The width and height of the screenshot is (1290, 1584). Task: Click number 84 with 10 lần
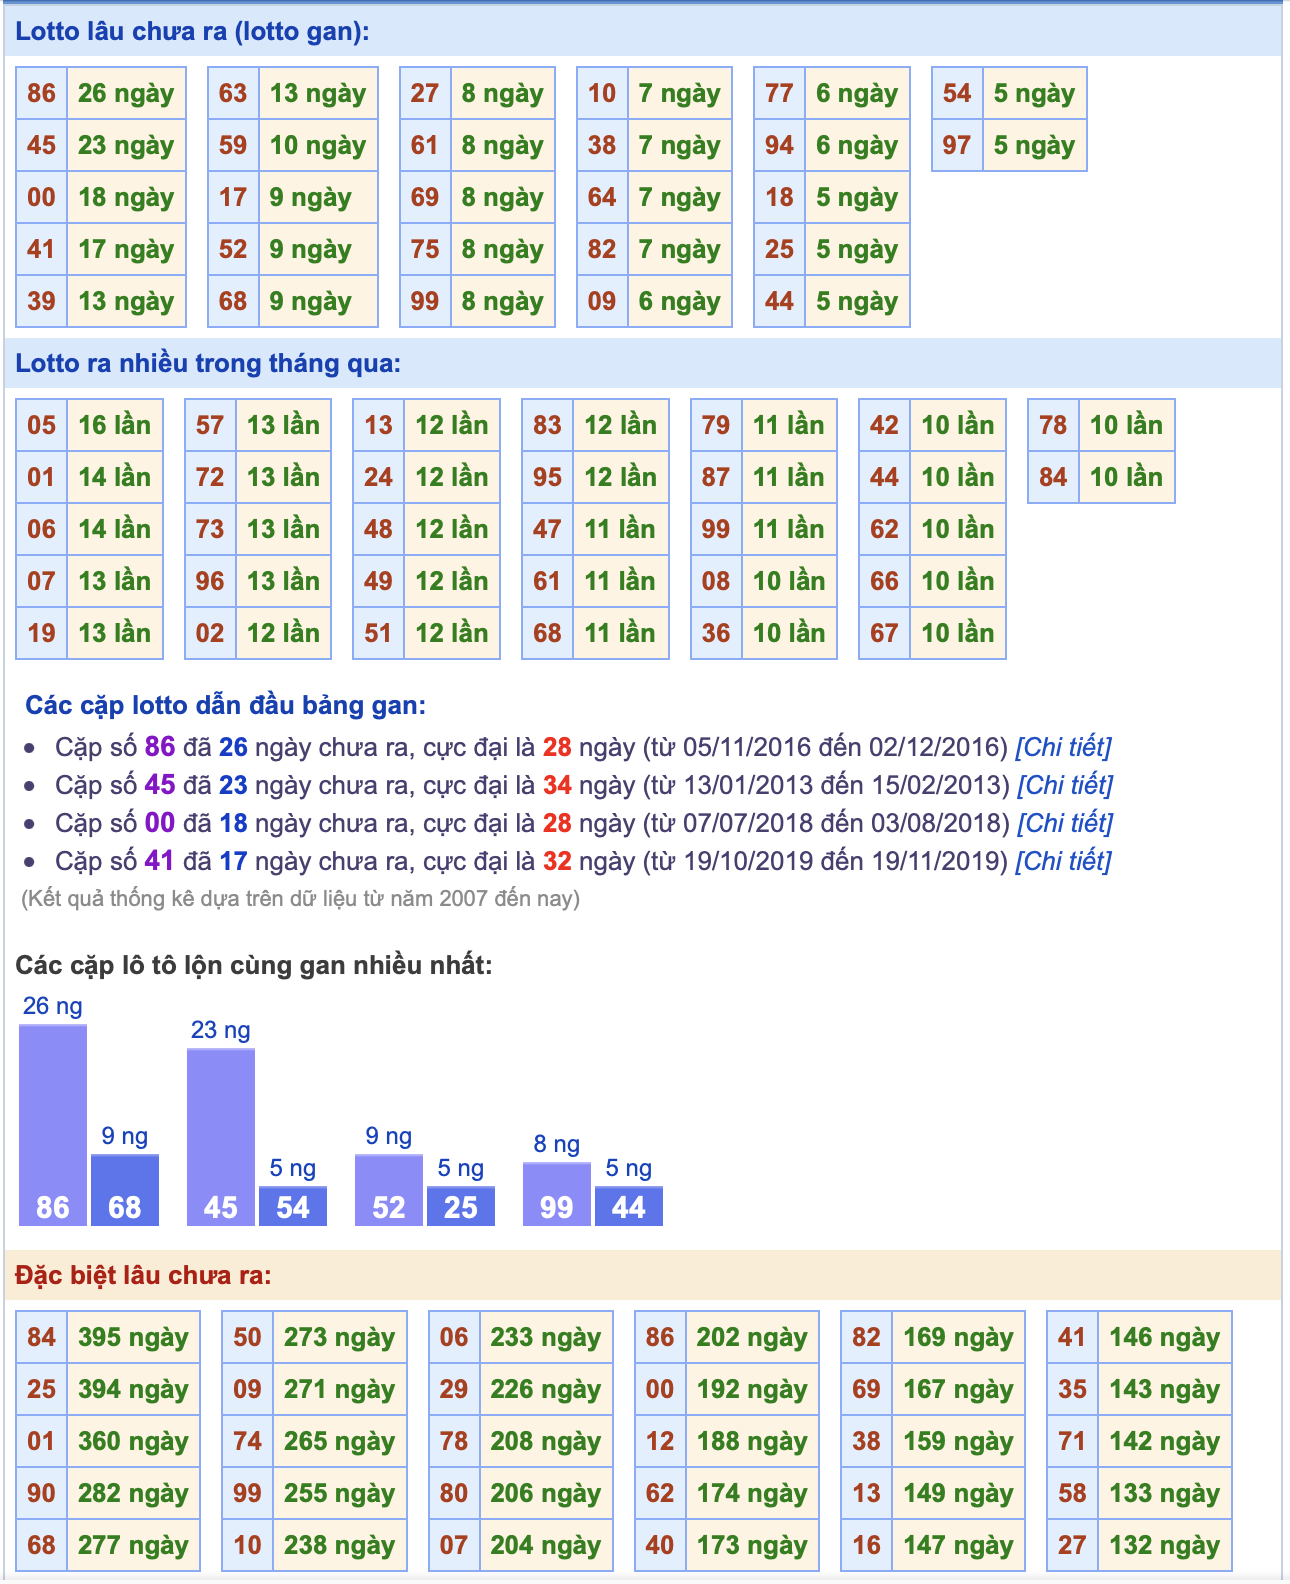tap(1053, 477)
